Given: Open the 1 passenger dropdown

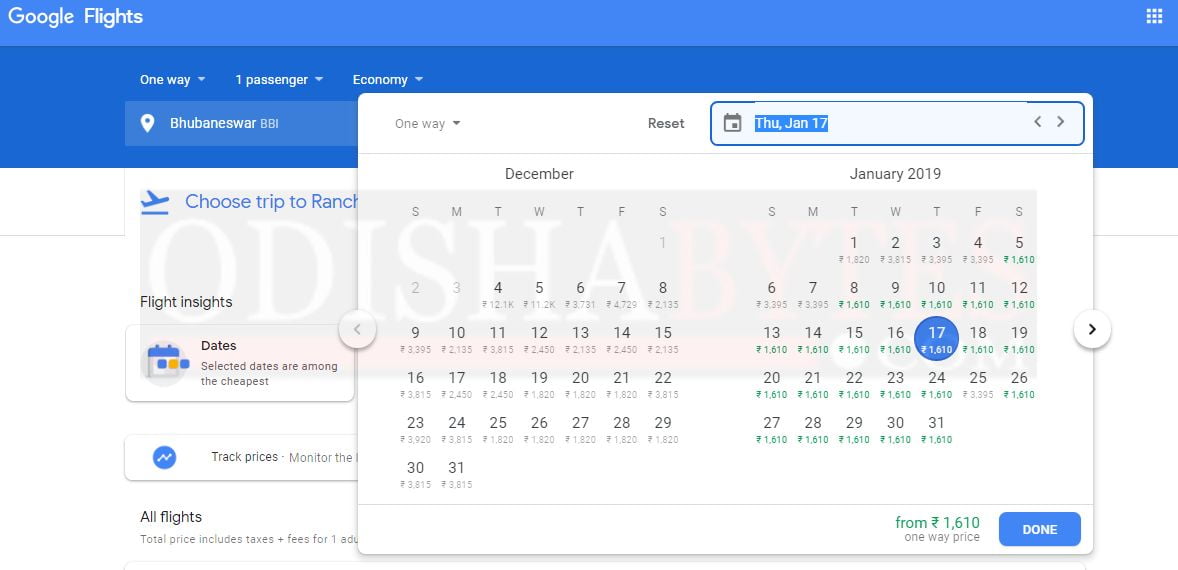Looking at the screenshot, I should click(x=279, y=79).
